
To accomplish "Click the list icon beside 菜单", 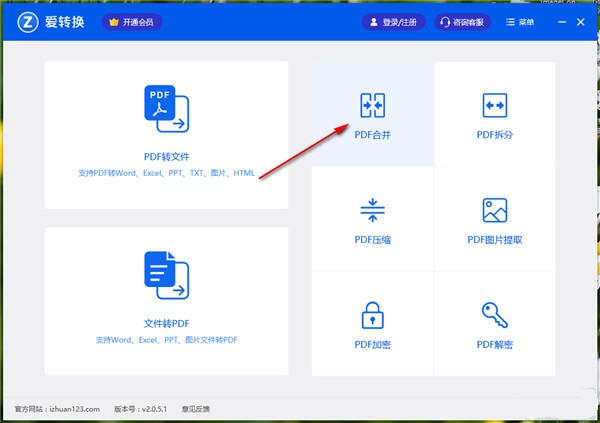I will click(x=510, y=22).
